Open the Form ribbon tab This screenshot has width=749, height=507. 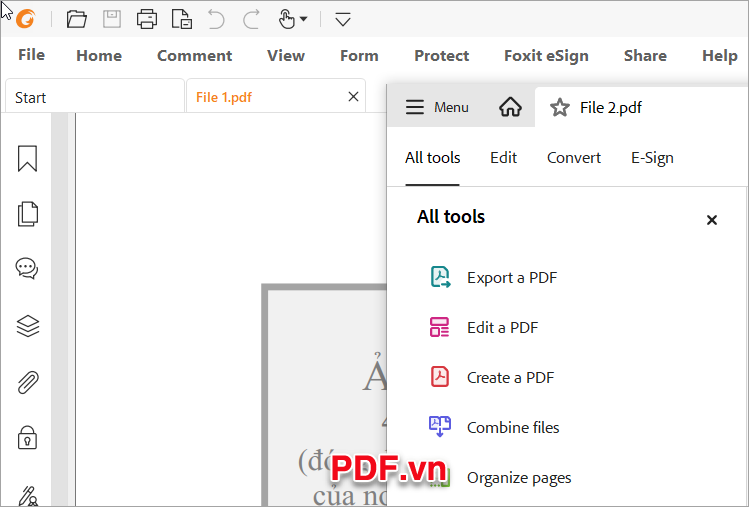pos(359,55)
